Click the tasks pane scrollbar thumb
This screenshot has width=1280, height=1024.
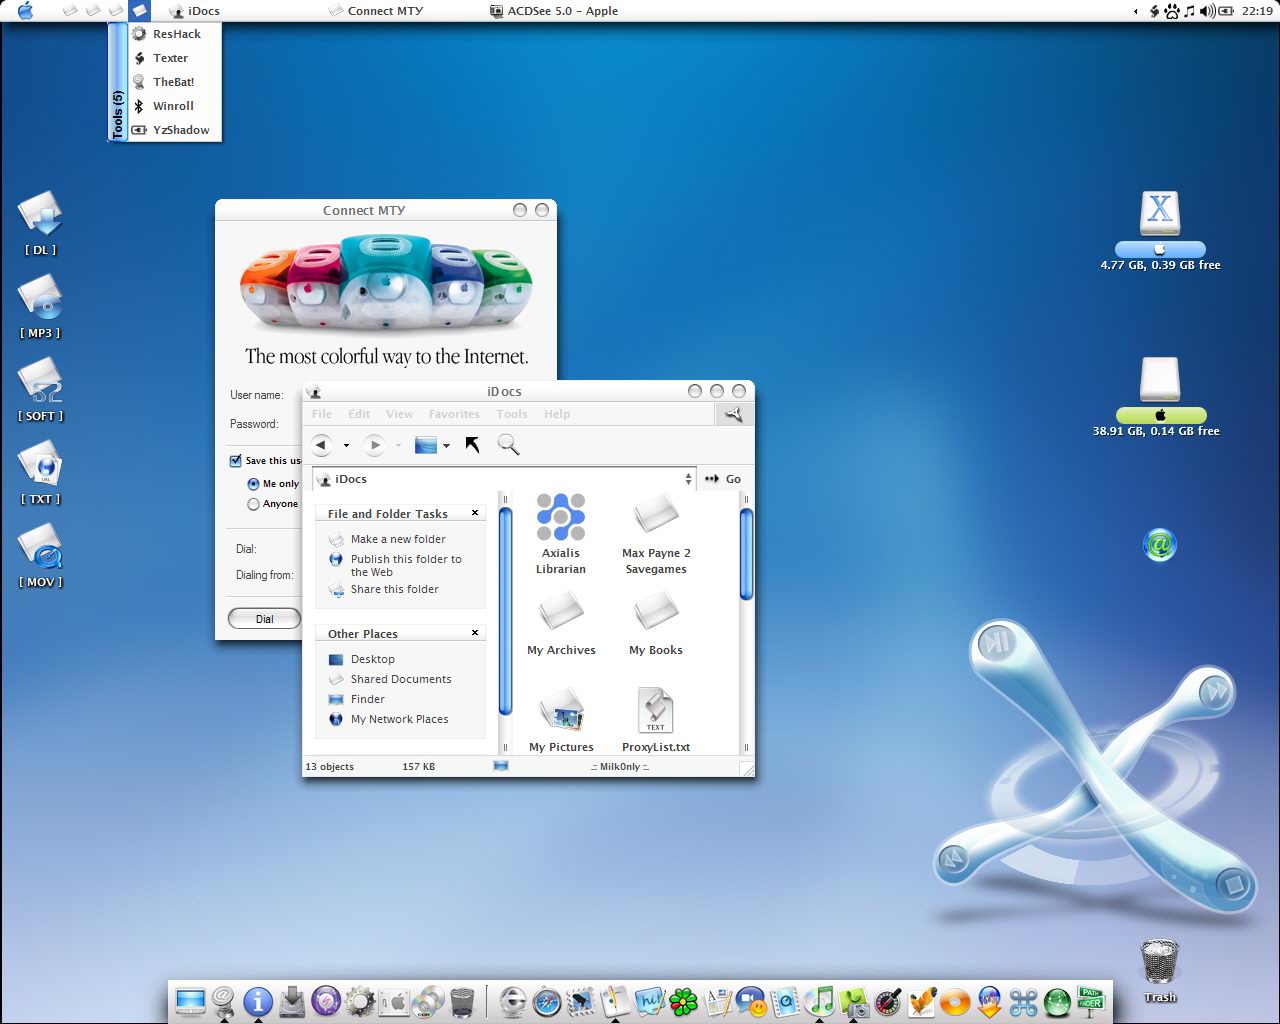(505, 612)
